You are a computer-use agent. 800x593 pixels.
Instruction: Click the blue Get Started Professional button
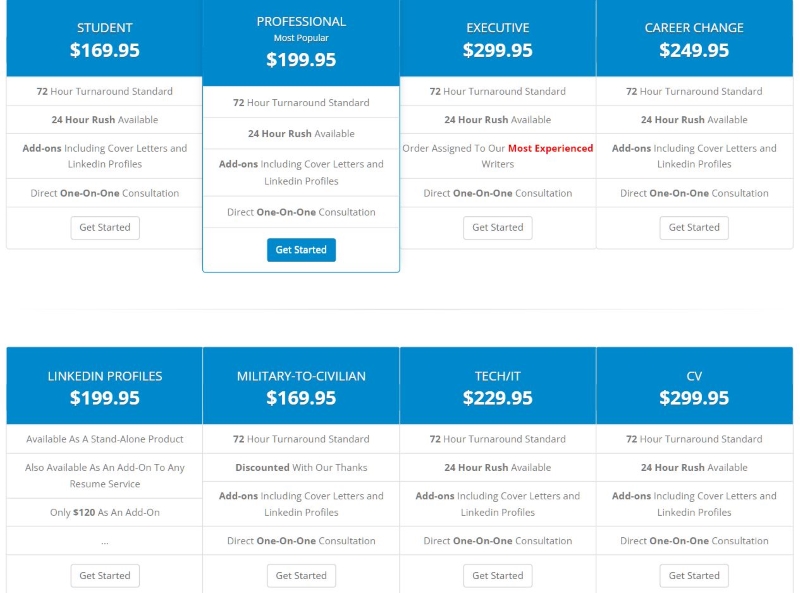[301, 250]
